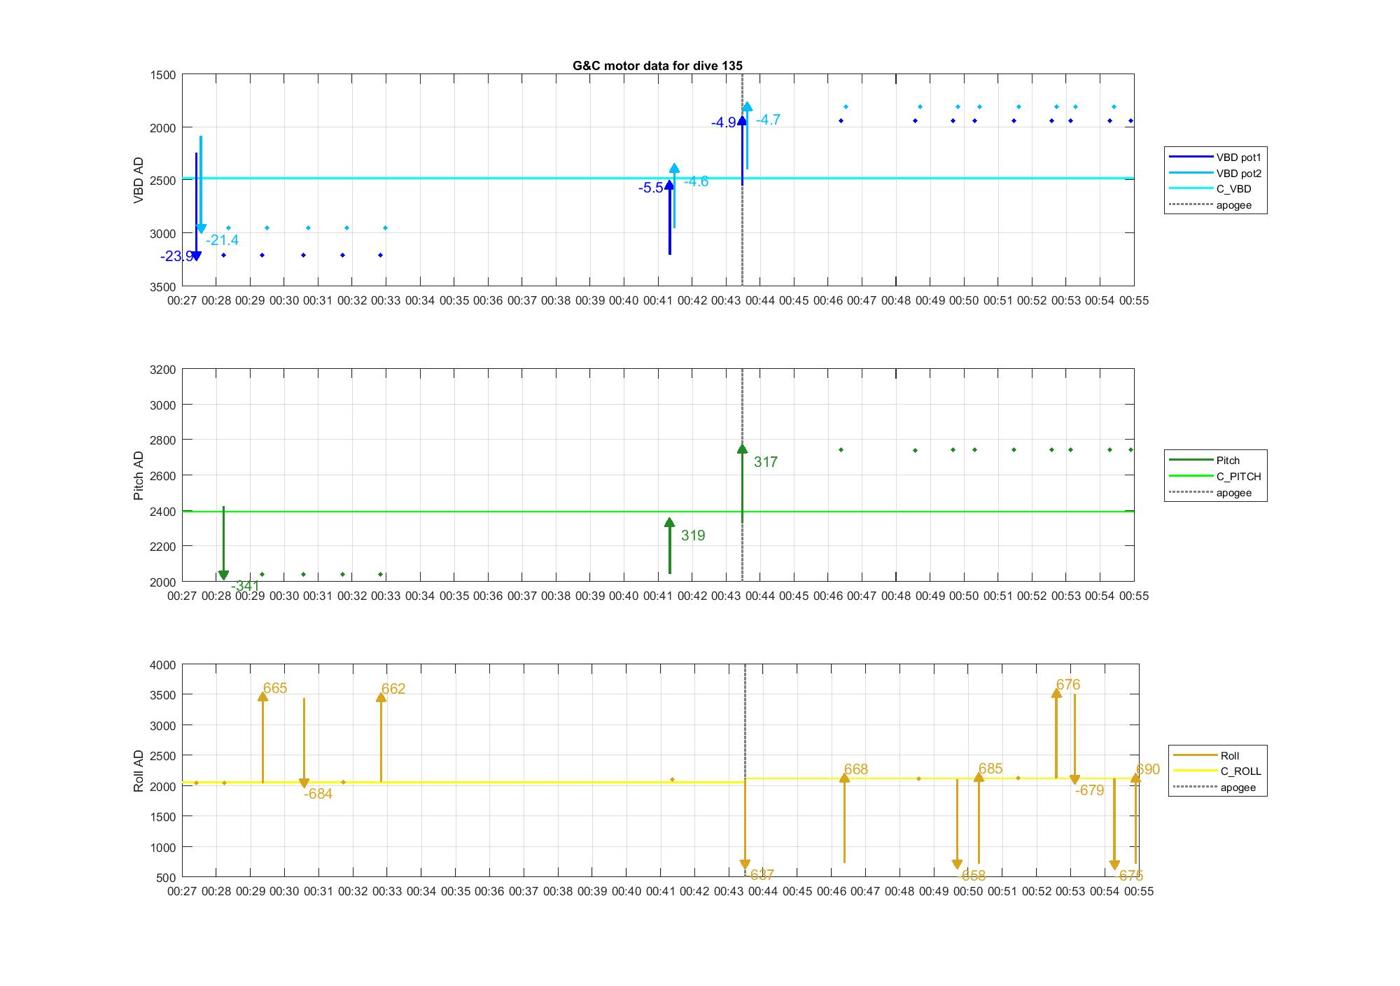Screen dimensions: 1400x986
Task: Click the "3500" tick on VBD axis
Action: 162,287
